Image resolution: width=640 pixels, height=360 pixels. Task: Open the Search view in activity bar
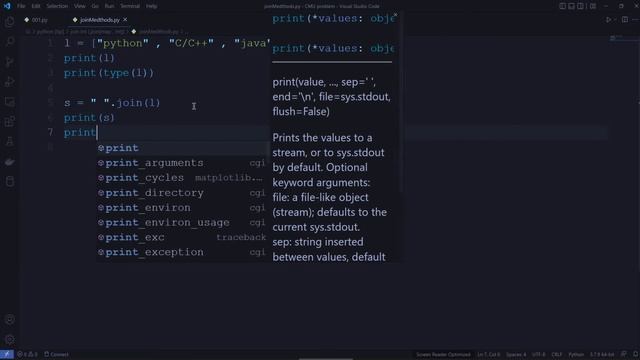(9, 42)
